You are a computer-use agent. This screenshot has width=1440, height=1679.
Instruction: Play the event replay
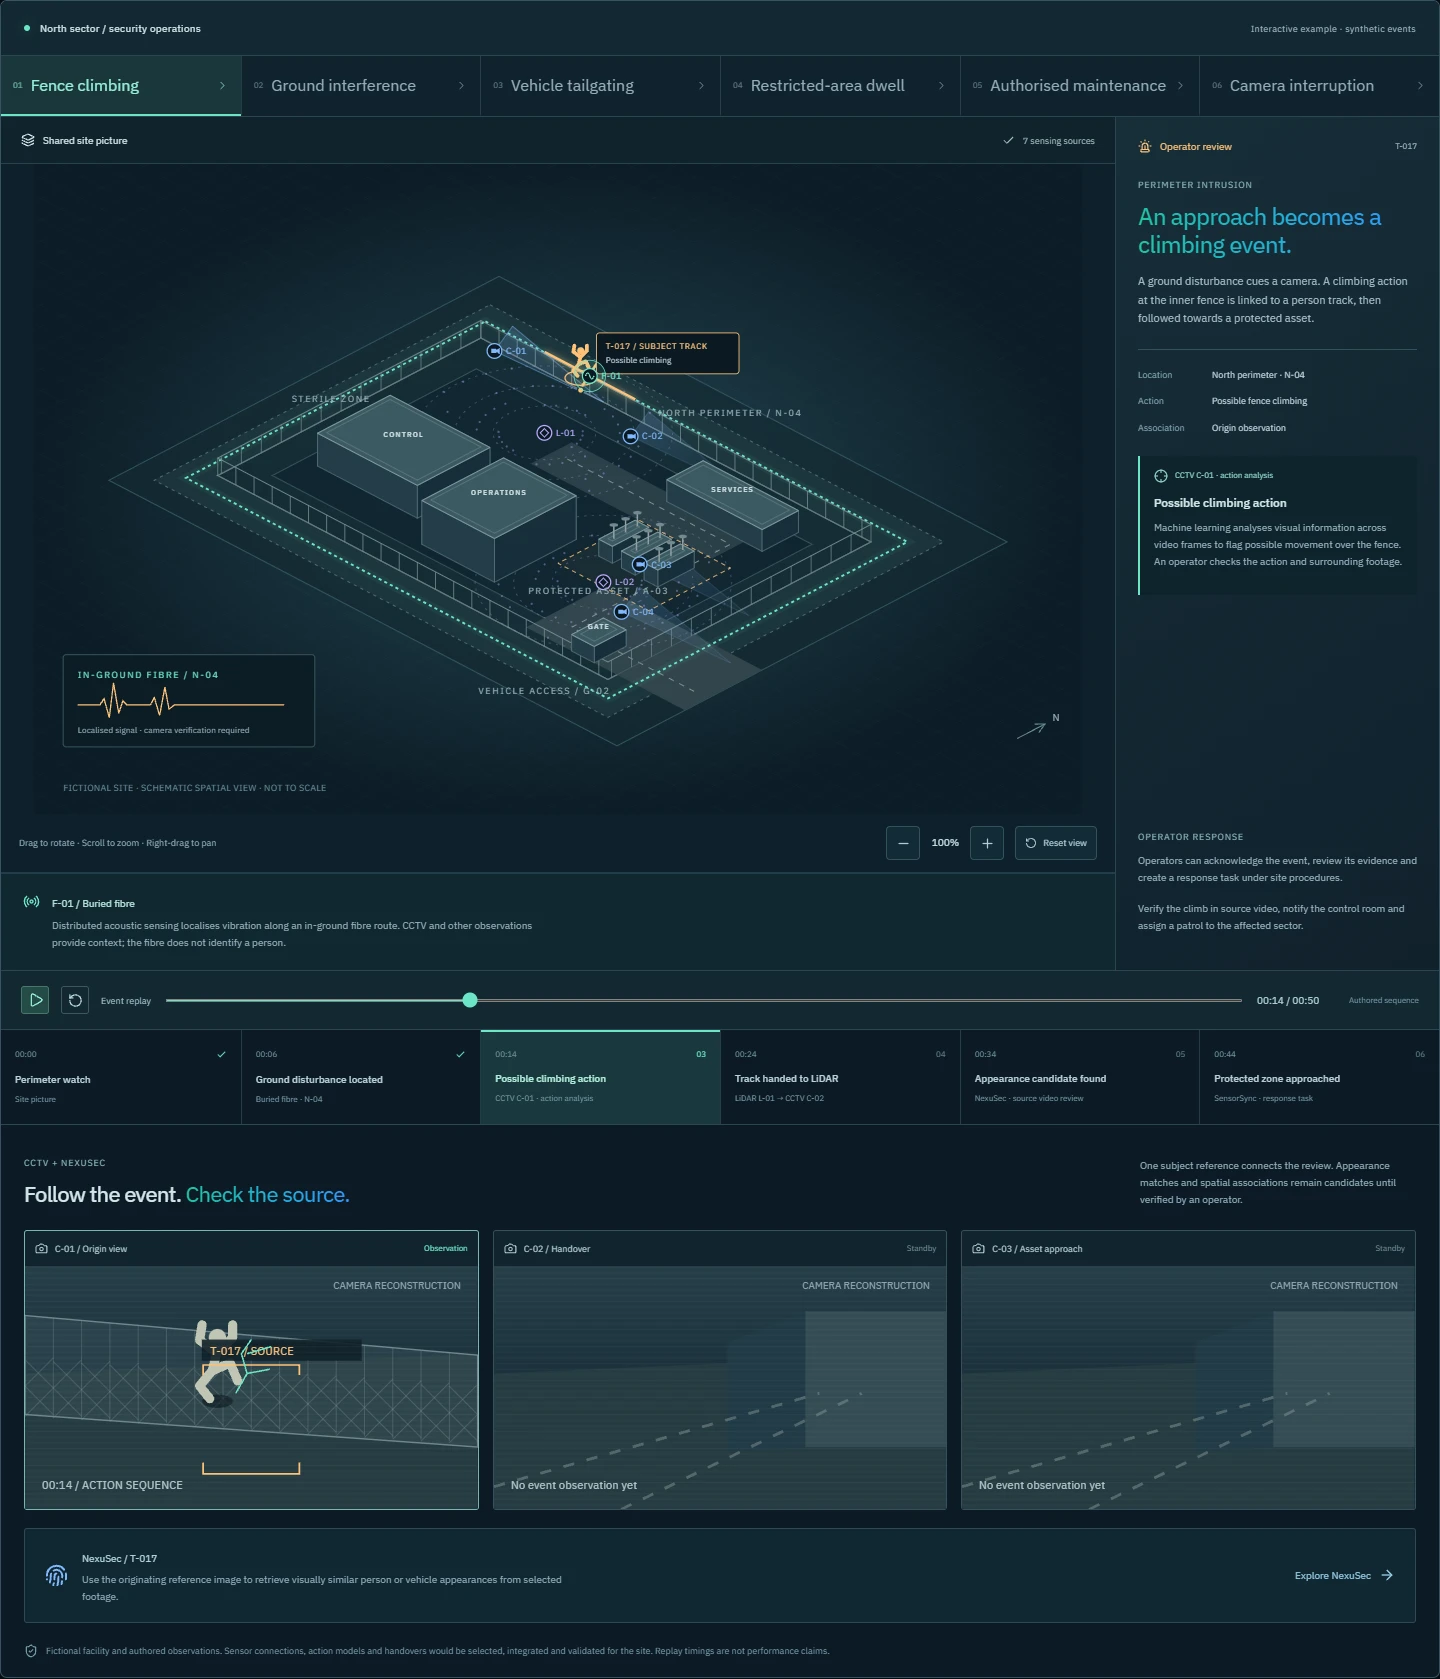[x=35, y=1000]
